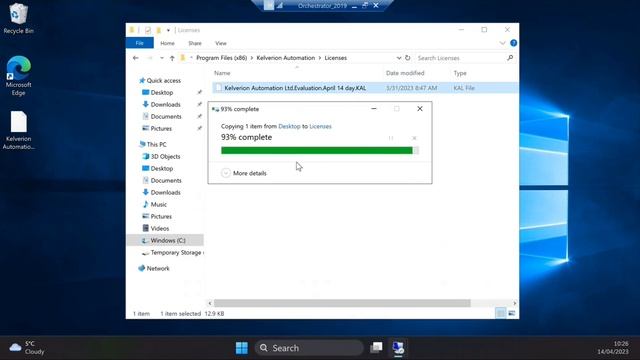Minimize the 93% complete copy dialog
The width and height of the screenshot is (640, 360).
click(374, 109)
